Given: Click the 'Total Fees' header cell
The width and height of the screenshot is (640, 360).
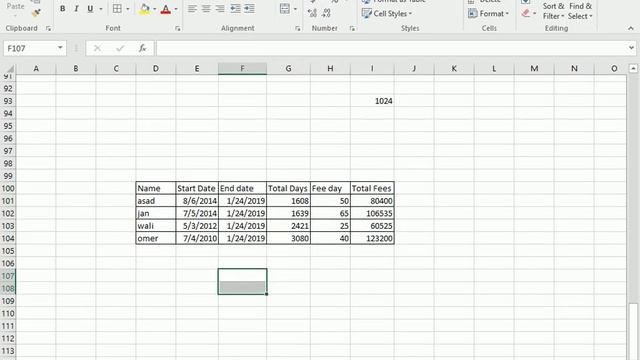Looking at the screenshot, I should 372,188.
